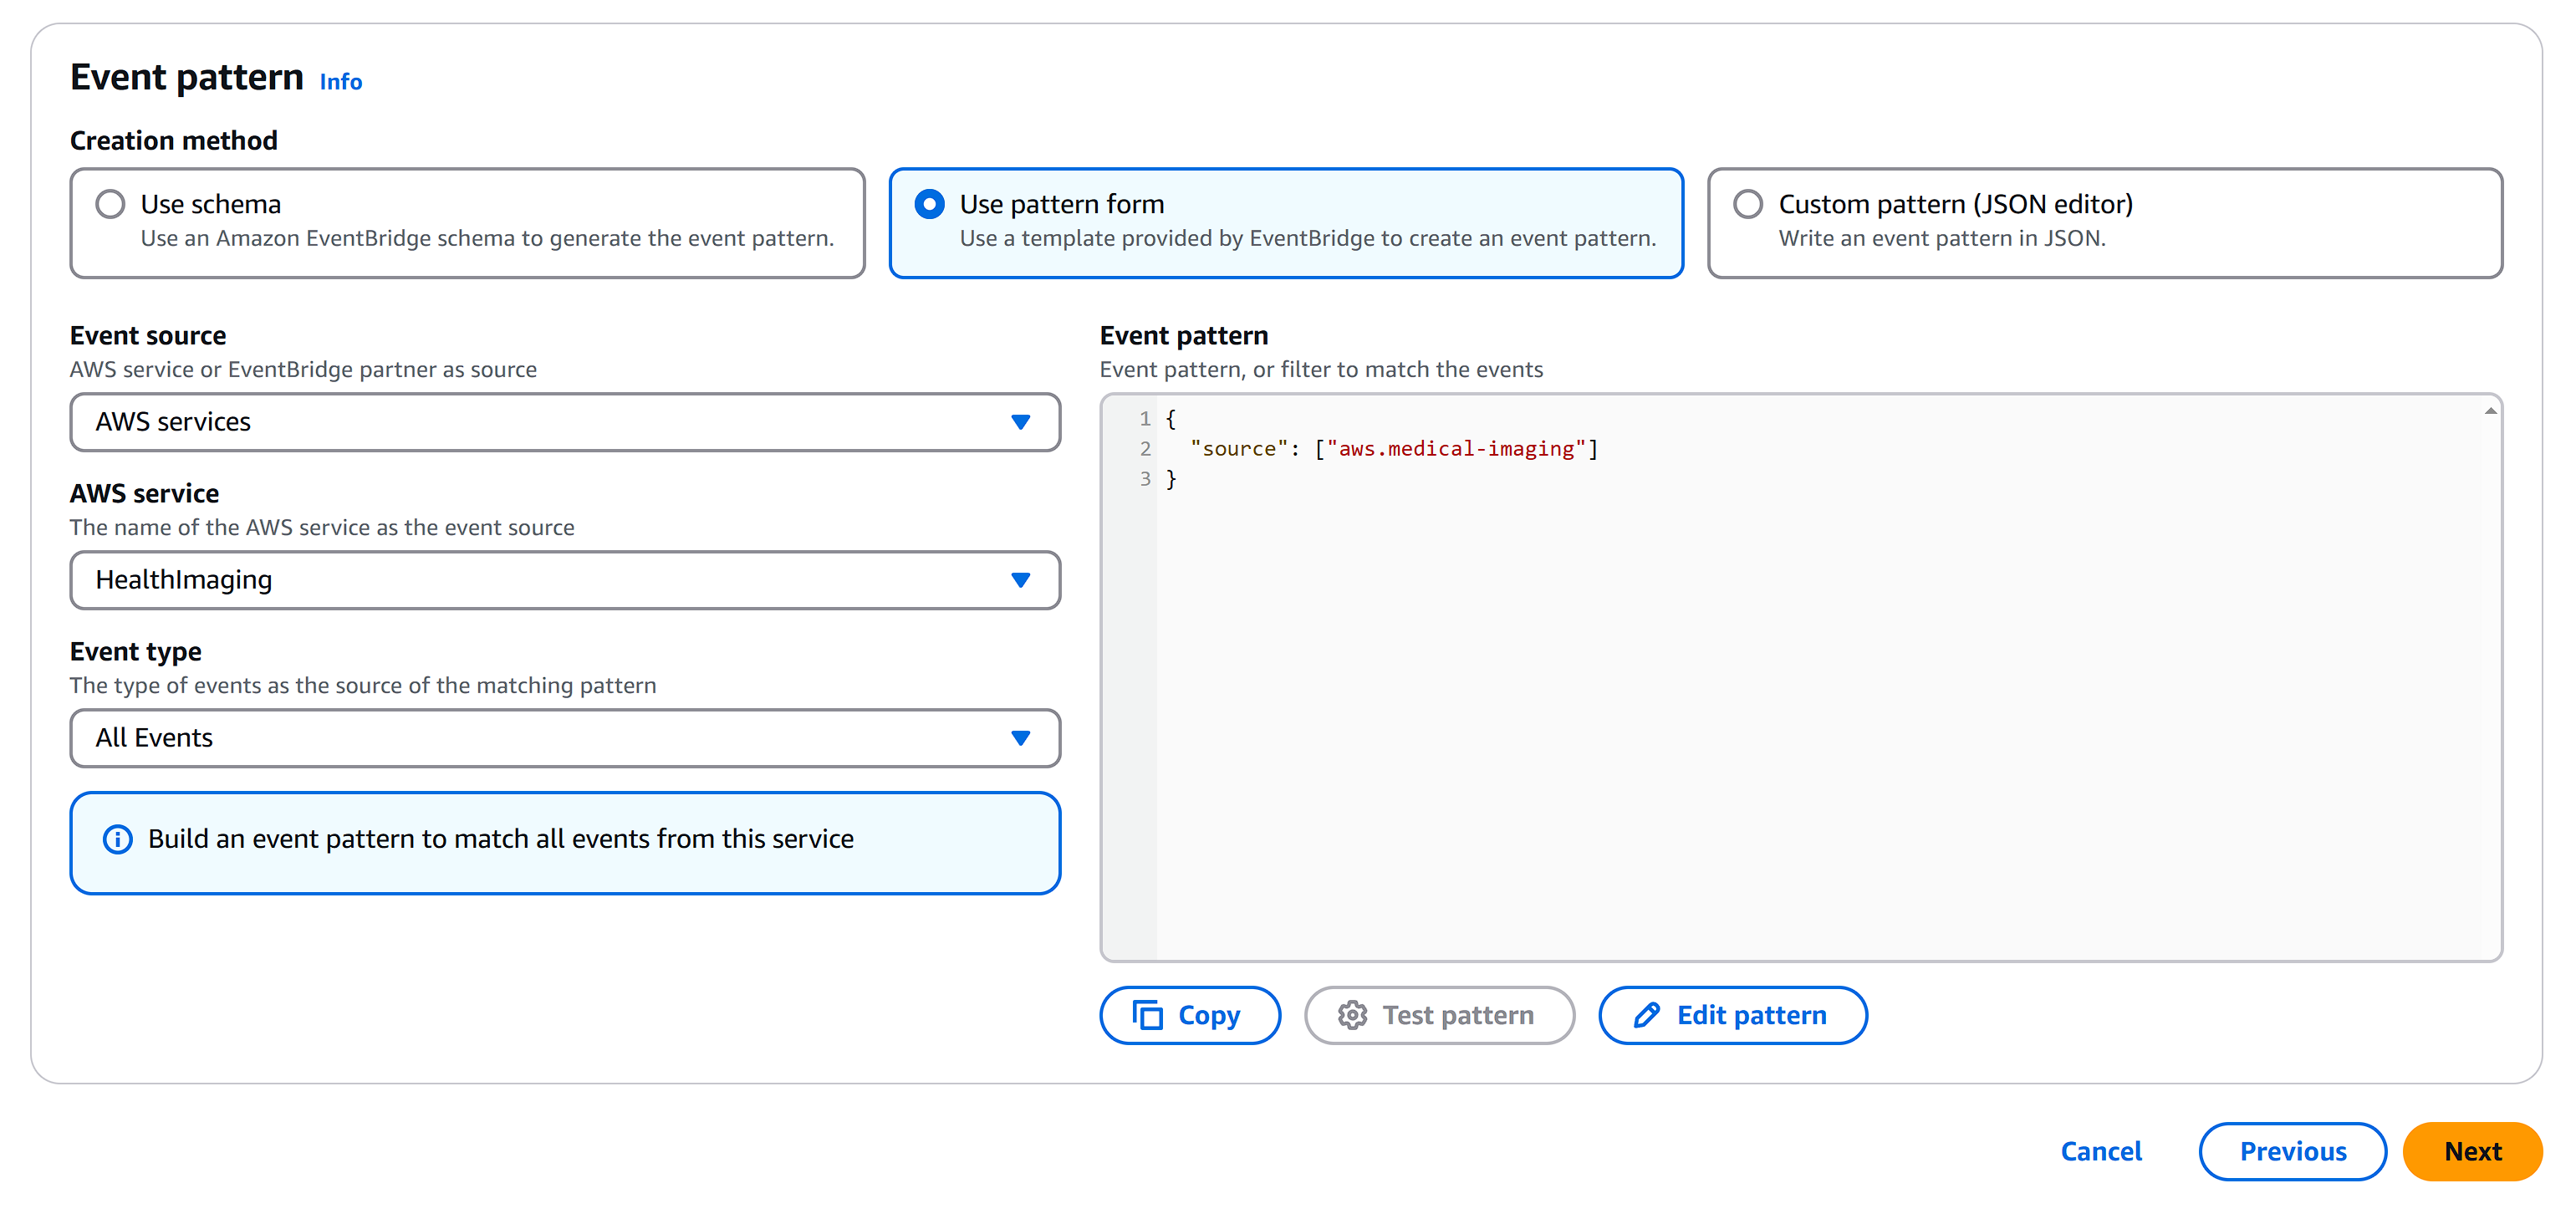Click the Cancel link

pyautogui.click(x=2100, y=1151)
